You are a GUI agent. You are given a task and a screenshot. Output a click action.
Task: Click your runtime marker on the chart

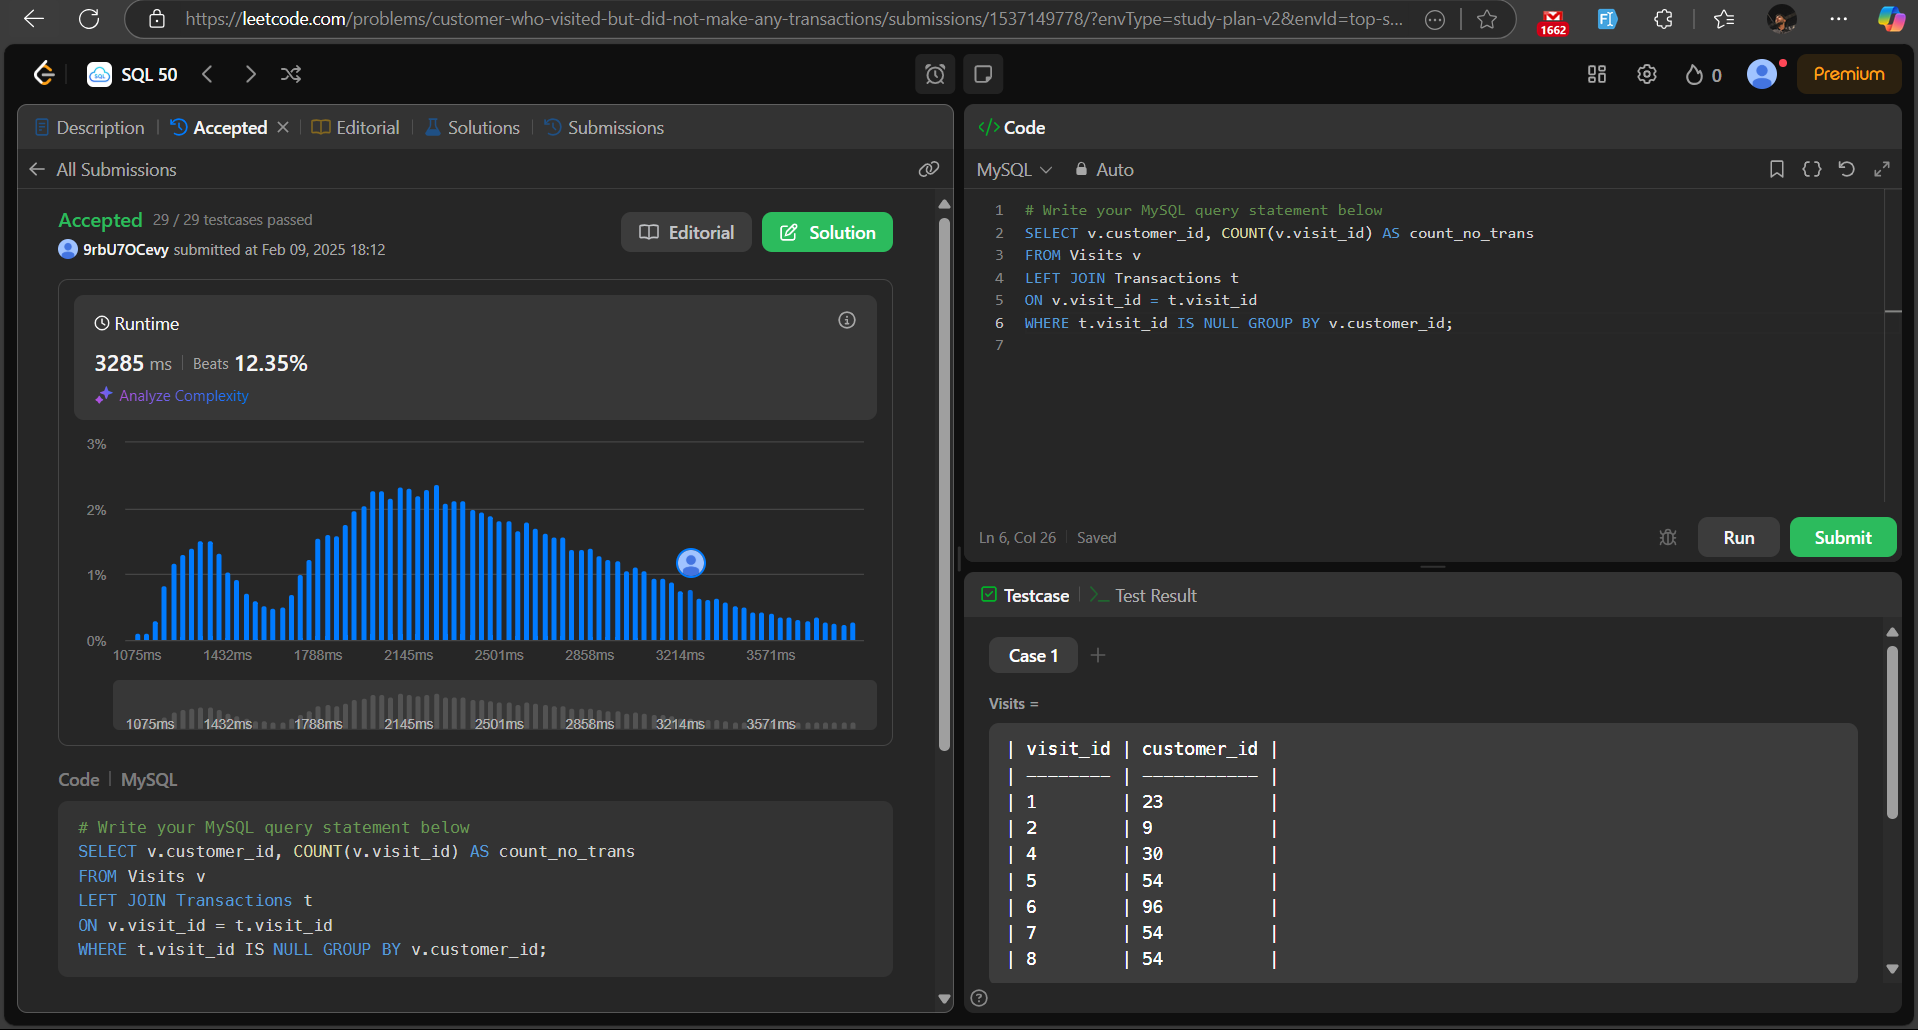tap(691, 563)
